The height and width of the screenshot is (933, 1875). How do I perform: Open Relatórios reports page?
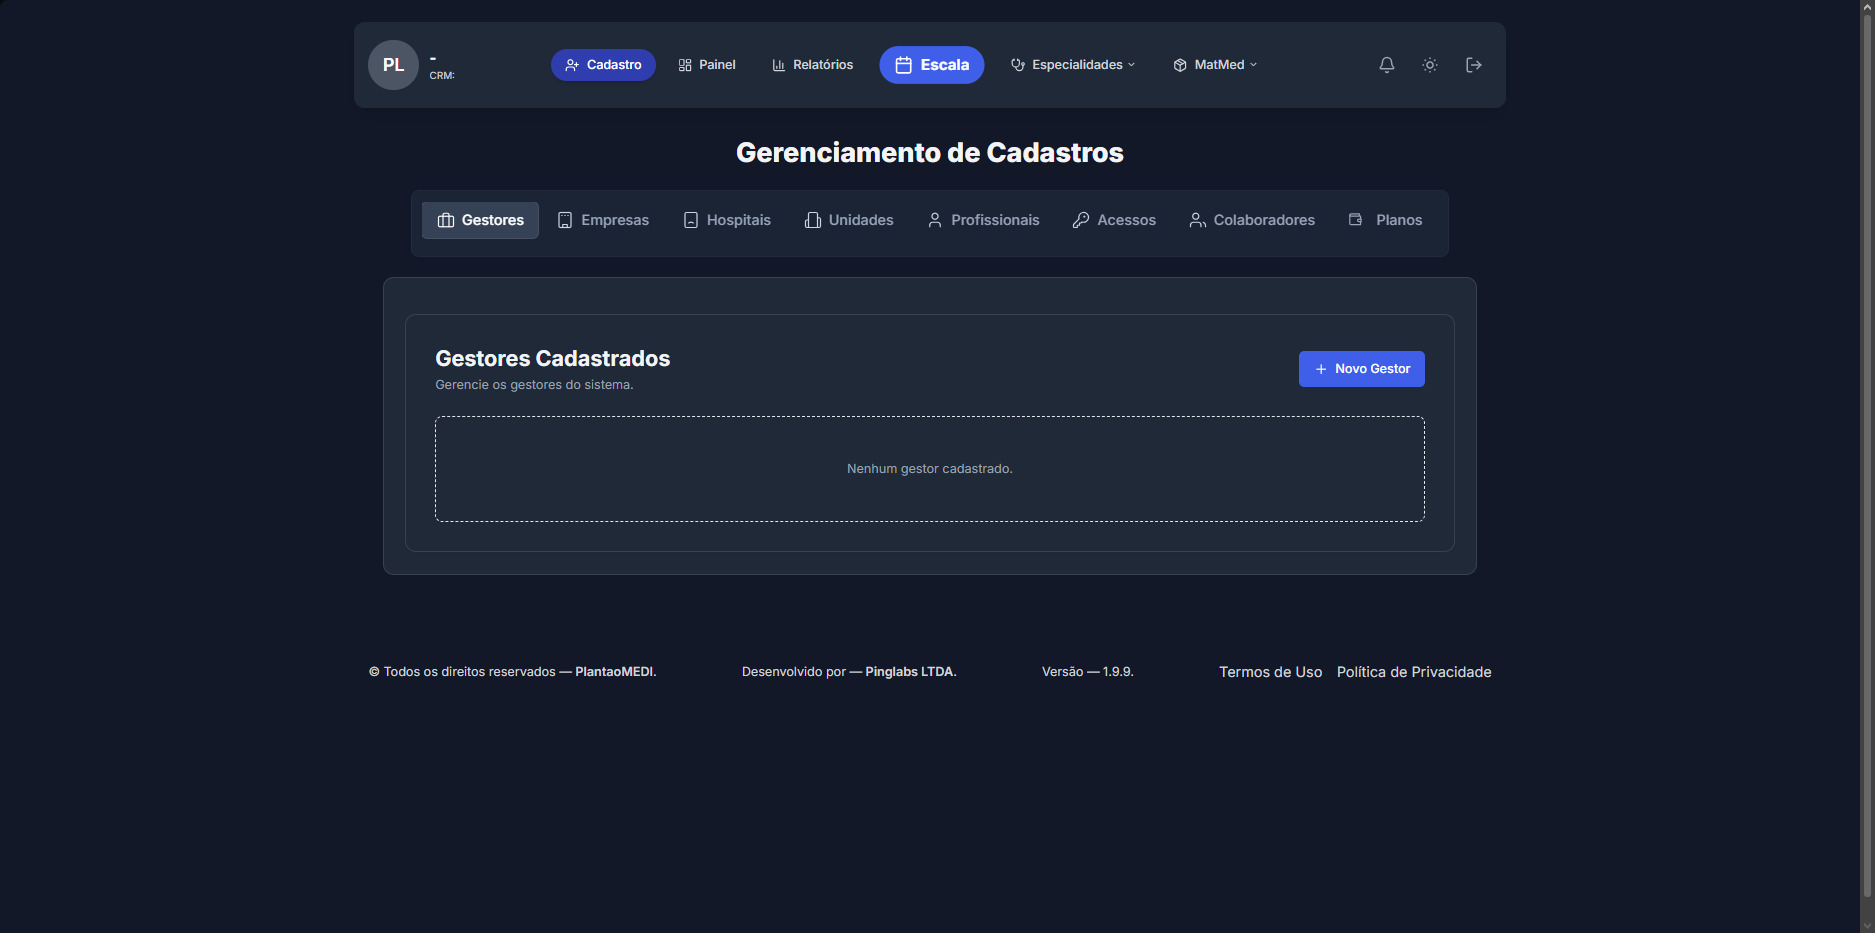pyautogui.click(x=812, y=65)
